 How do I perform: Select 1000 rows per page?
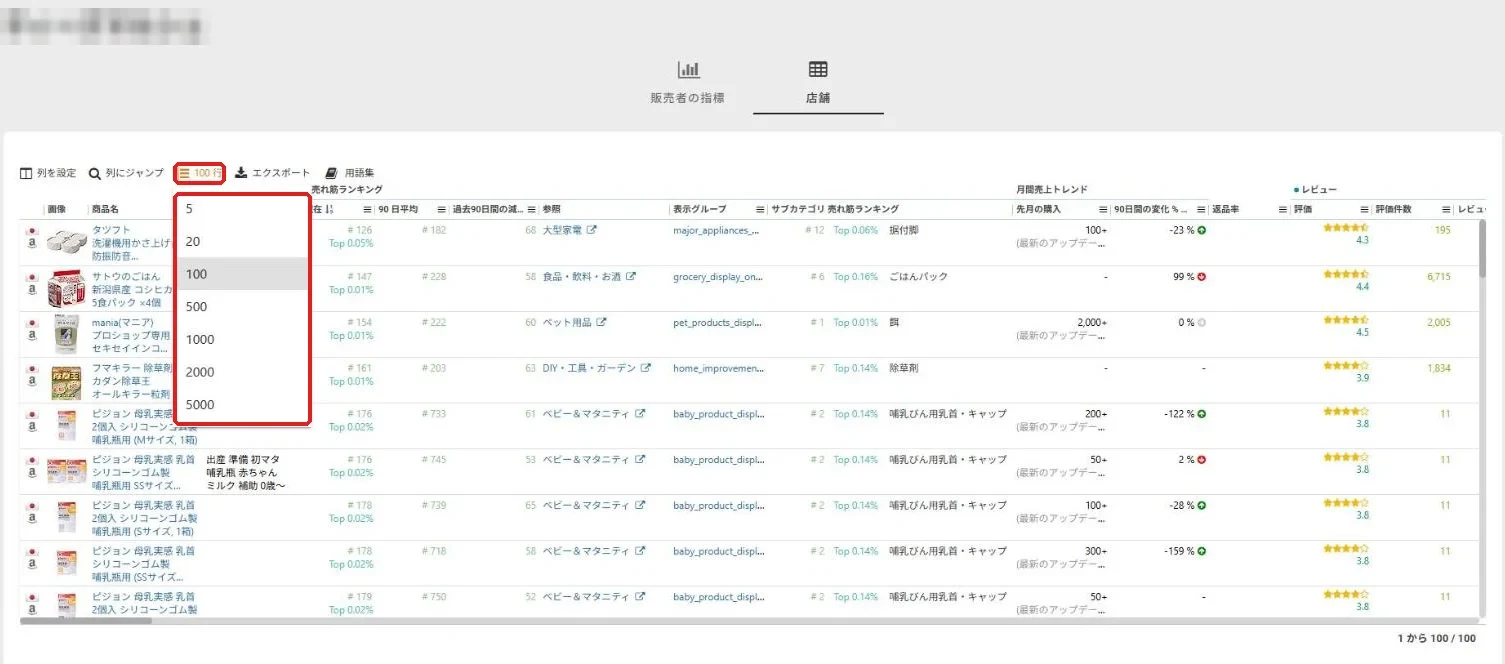[x=242, y=339]
